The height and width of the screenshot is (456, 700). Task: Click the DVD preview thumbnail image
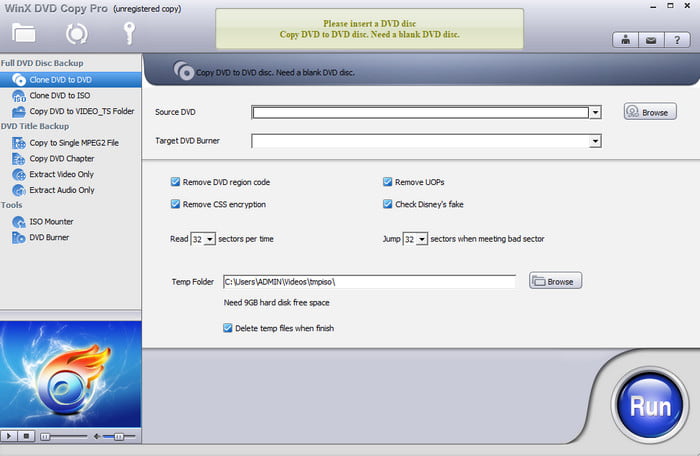[71, 374]
